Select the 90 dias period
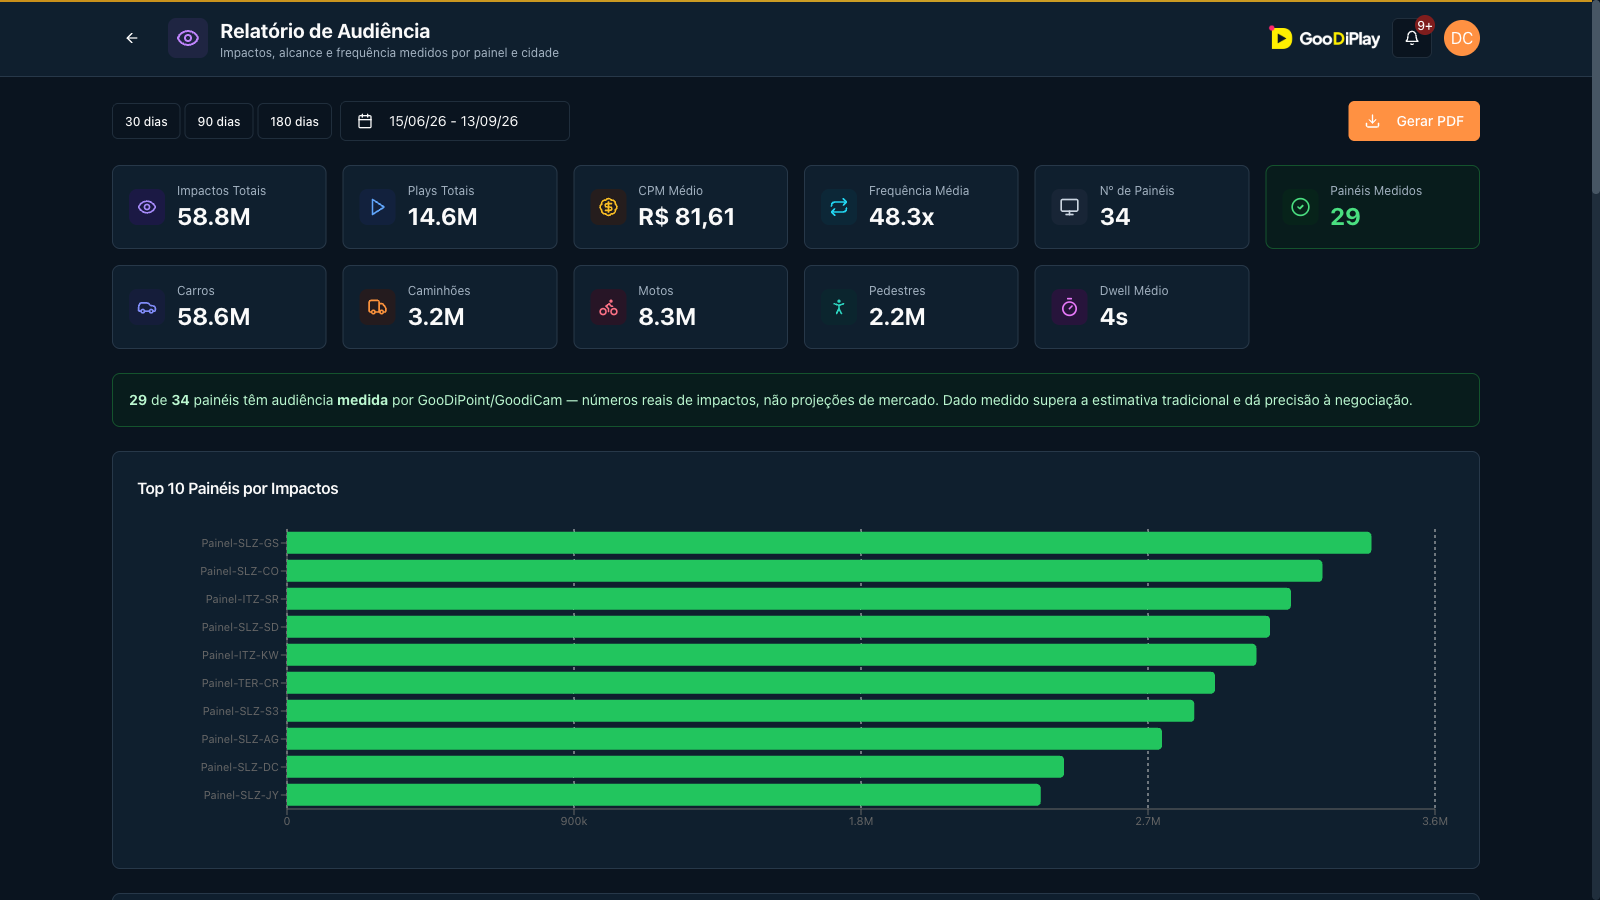Image resolution: width=1600 pixels, height=900 pixels. click(x=219, y=121)
